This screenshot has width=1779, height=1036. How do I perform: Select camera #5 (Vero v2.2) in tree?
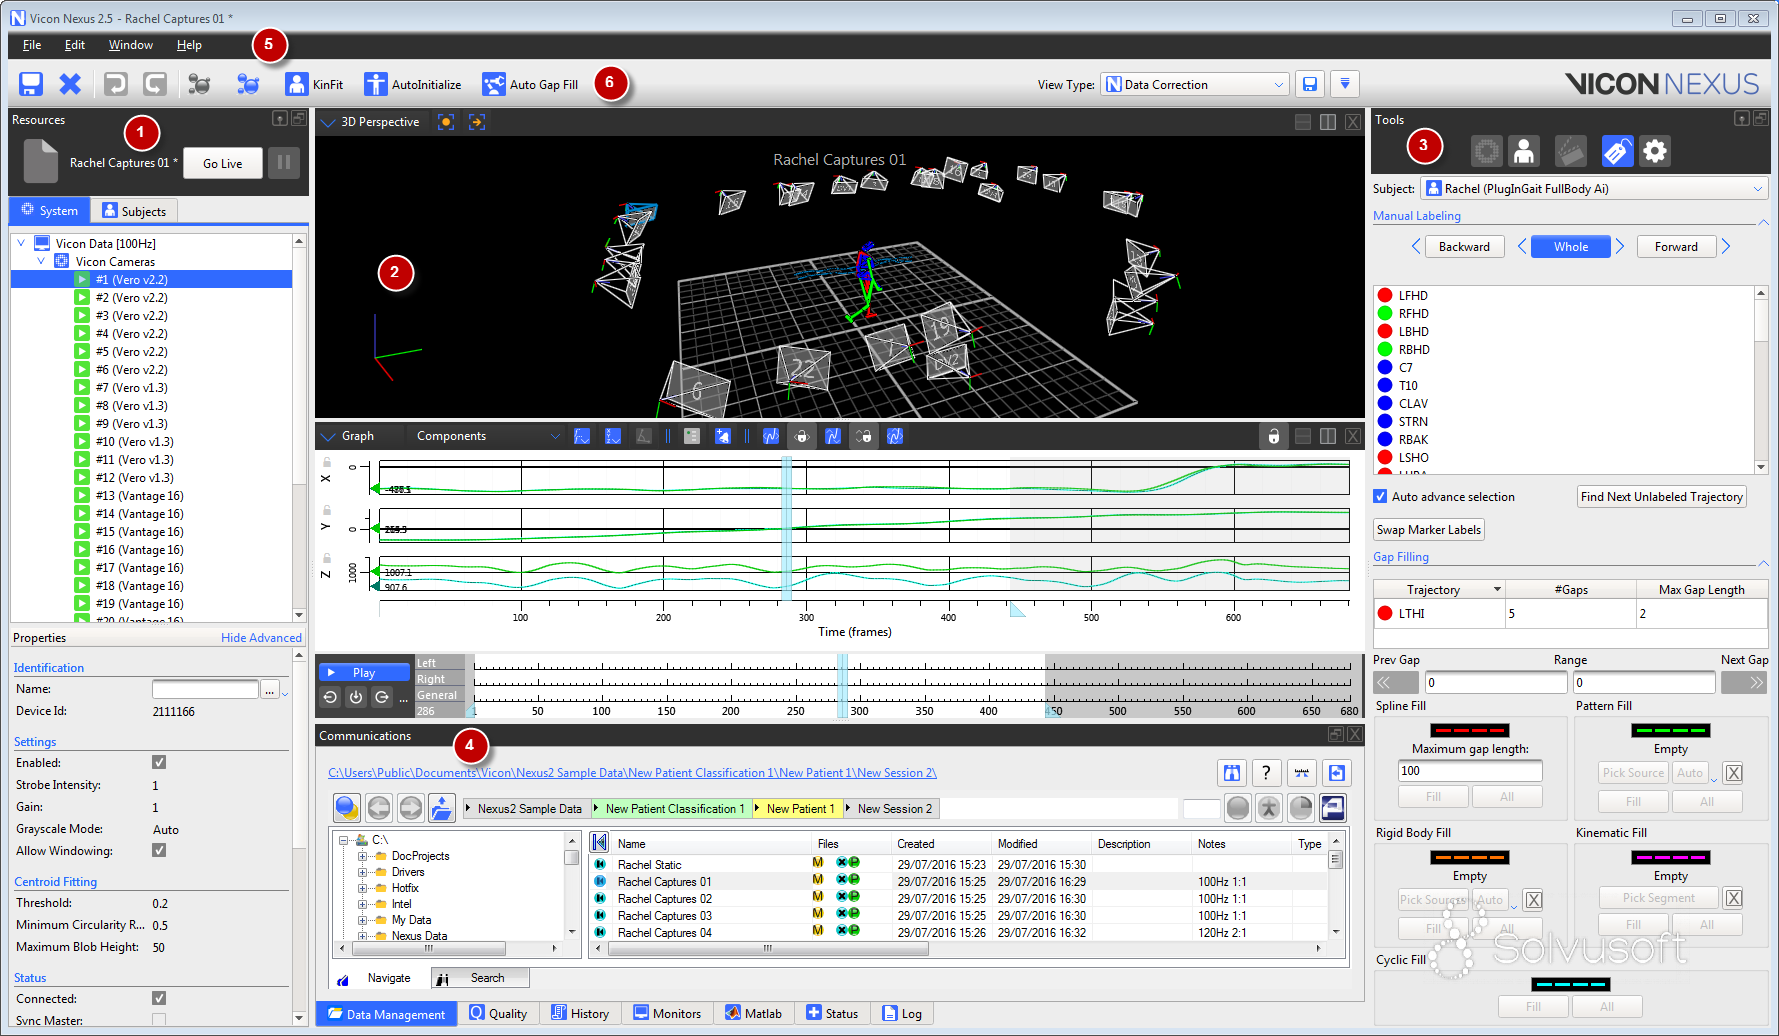131,352
